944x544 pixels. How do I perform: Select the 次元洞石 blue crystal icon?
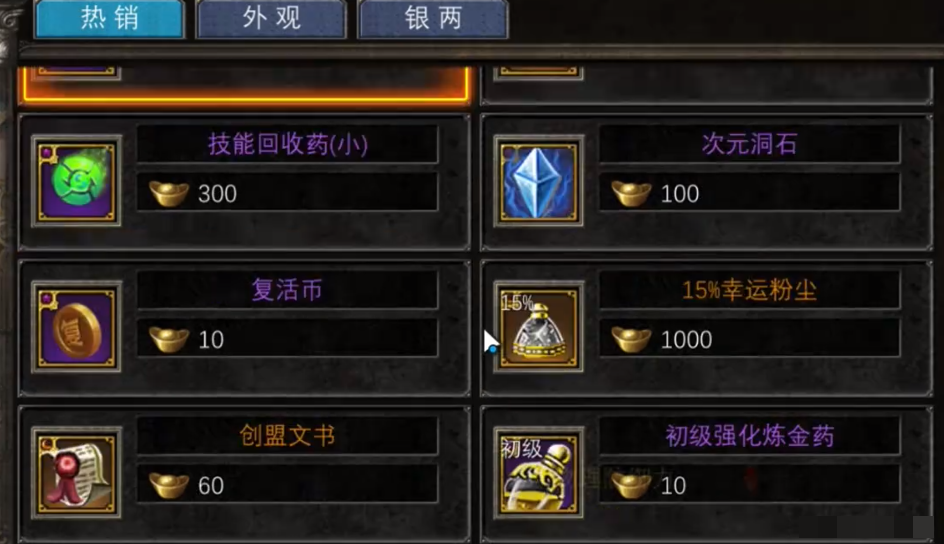[x=538, y=181]
